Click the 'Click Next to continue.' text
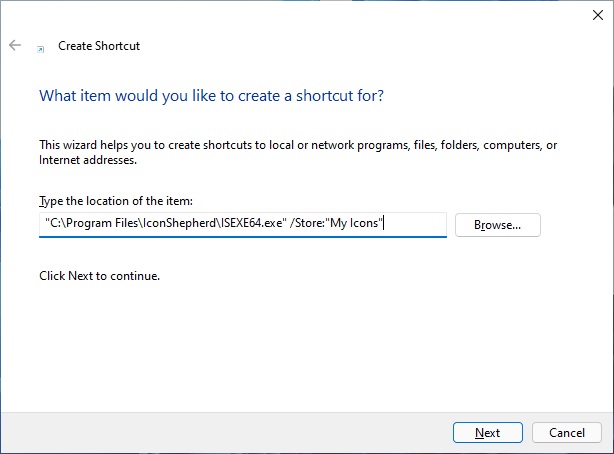This screenshot has height=454, width=614. tap(99, 276)
